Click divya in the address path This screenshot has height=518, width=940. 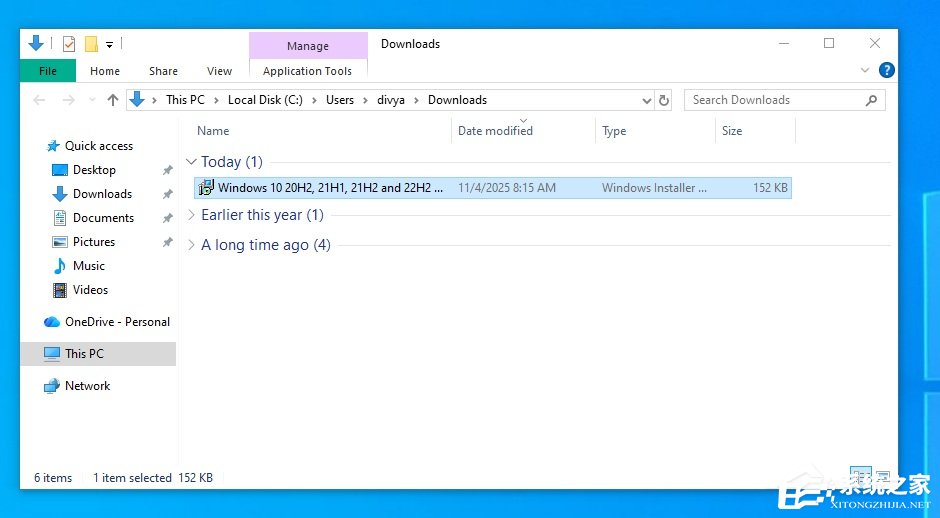pyautogui.click(x=391, y=100)
